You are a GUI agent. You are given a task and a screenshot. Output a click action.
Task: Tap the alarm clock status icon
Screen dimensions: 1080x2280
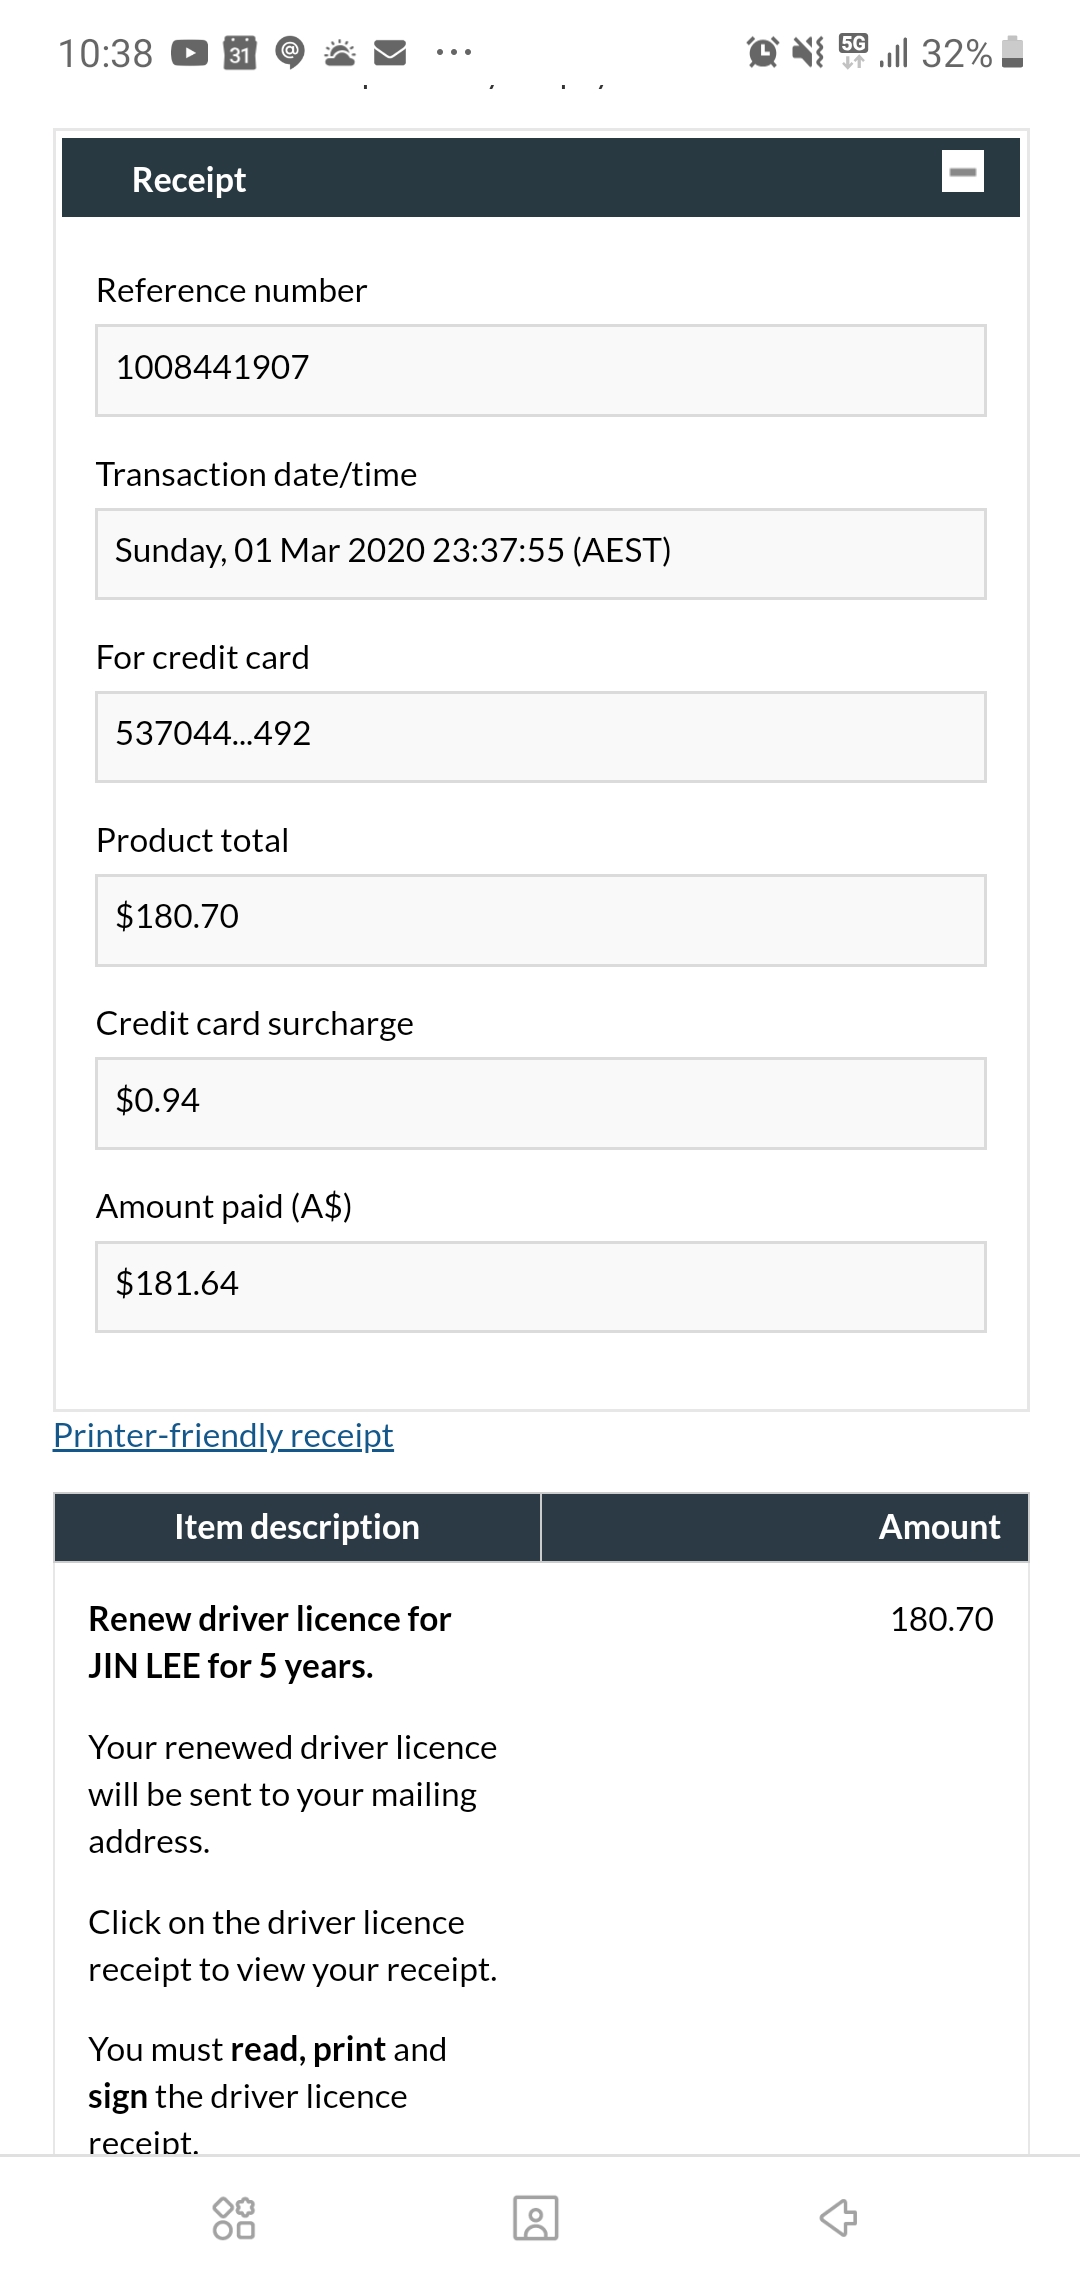pos(762,52)
